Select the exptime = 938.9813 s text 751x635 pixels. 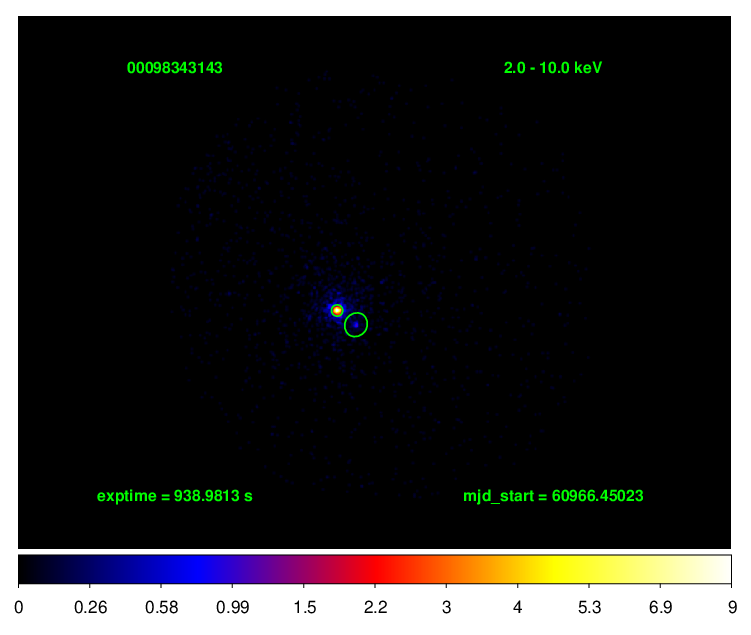[174, 496]
